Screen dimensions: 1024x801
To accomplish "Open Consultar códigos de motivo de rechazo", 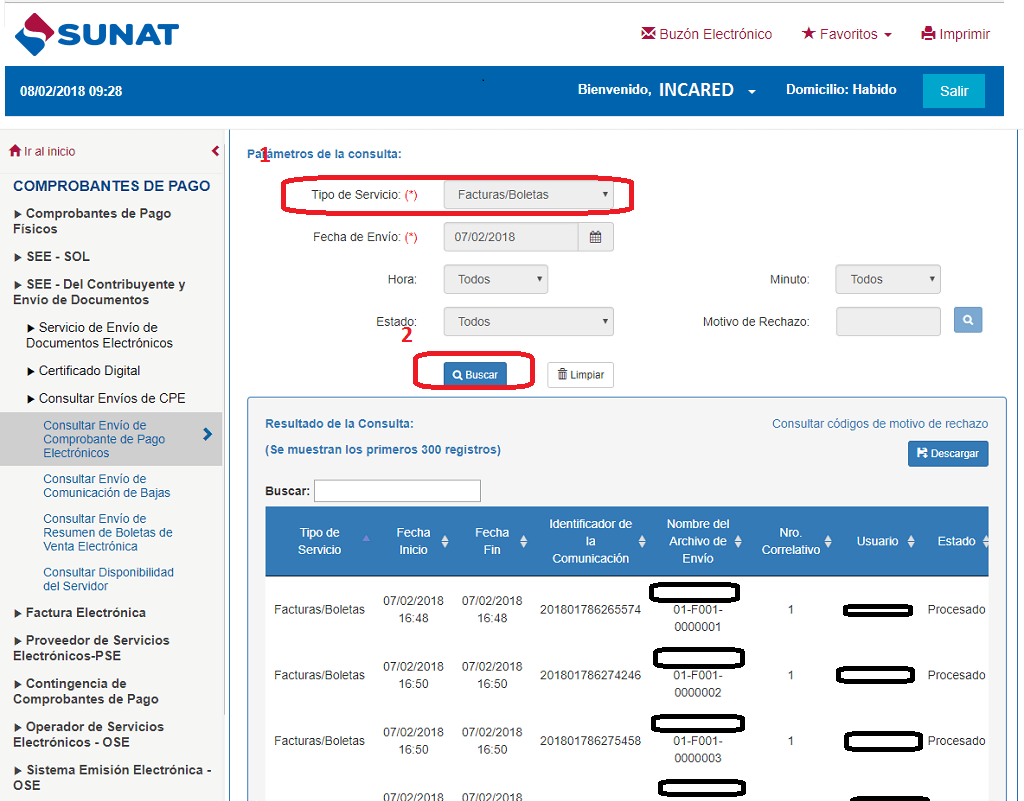I will (879, 424).
